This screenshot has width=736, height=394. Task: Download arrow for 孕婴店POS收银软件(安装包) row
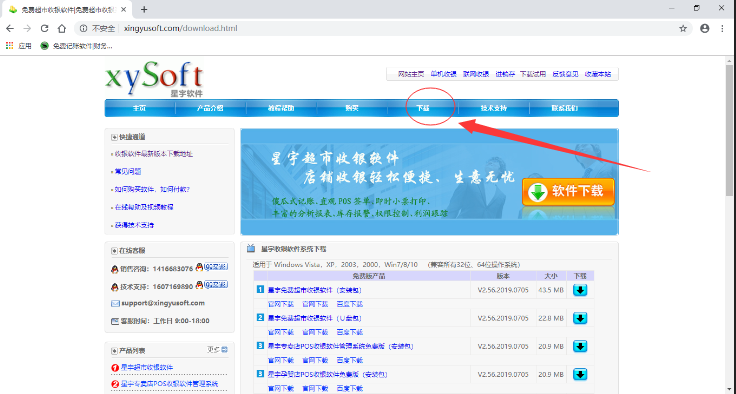point(580,374)
